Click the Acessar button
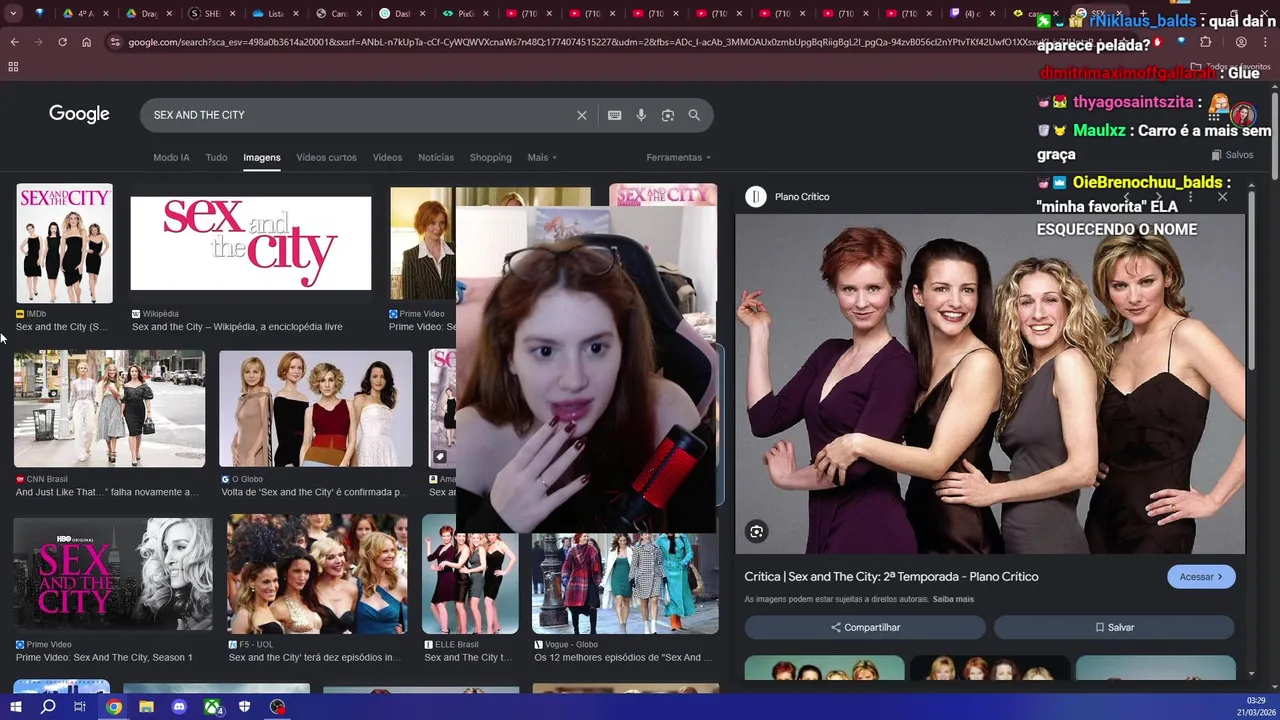 point(1201,577)
